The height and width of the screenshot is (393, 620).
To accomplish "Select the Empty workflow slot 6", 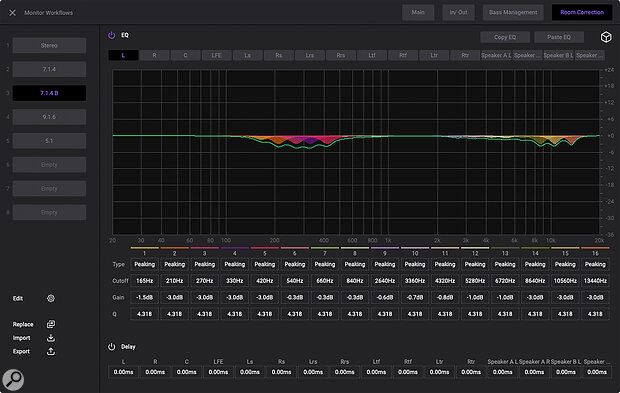I will pyautogui.click(x=49, y=165).
